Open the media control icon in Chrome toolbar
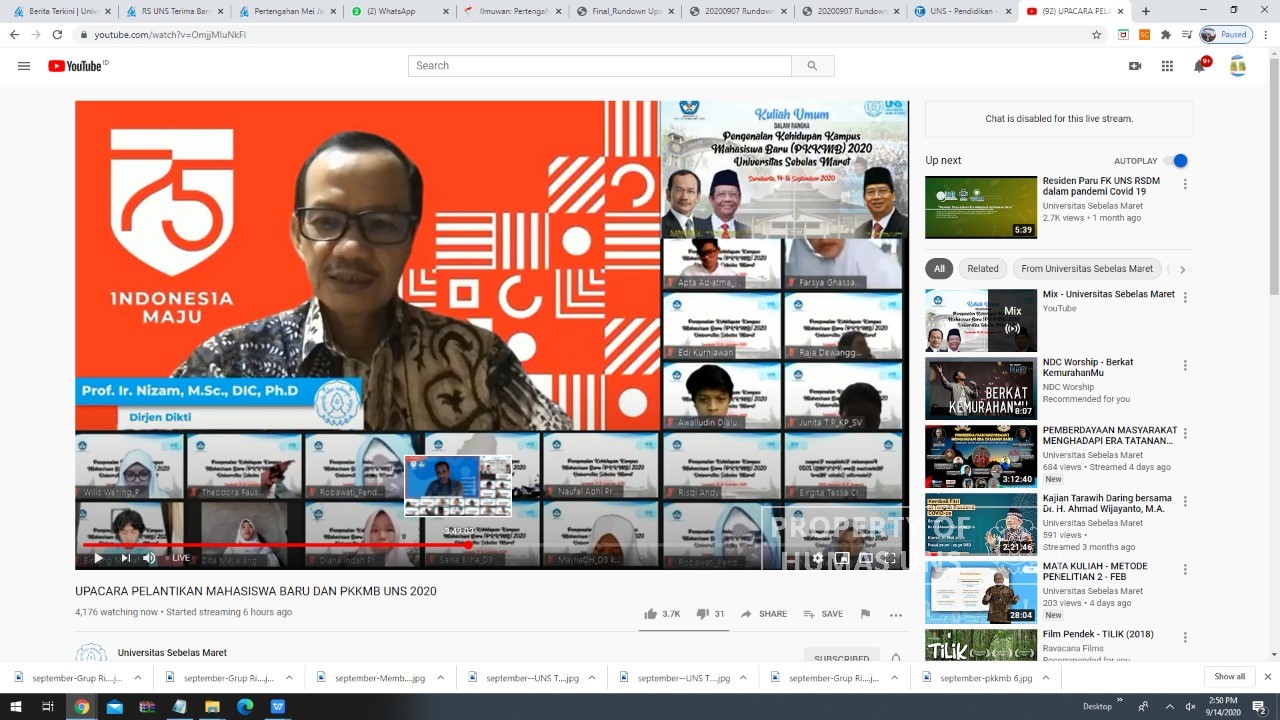 [x=1185, y=34]
